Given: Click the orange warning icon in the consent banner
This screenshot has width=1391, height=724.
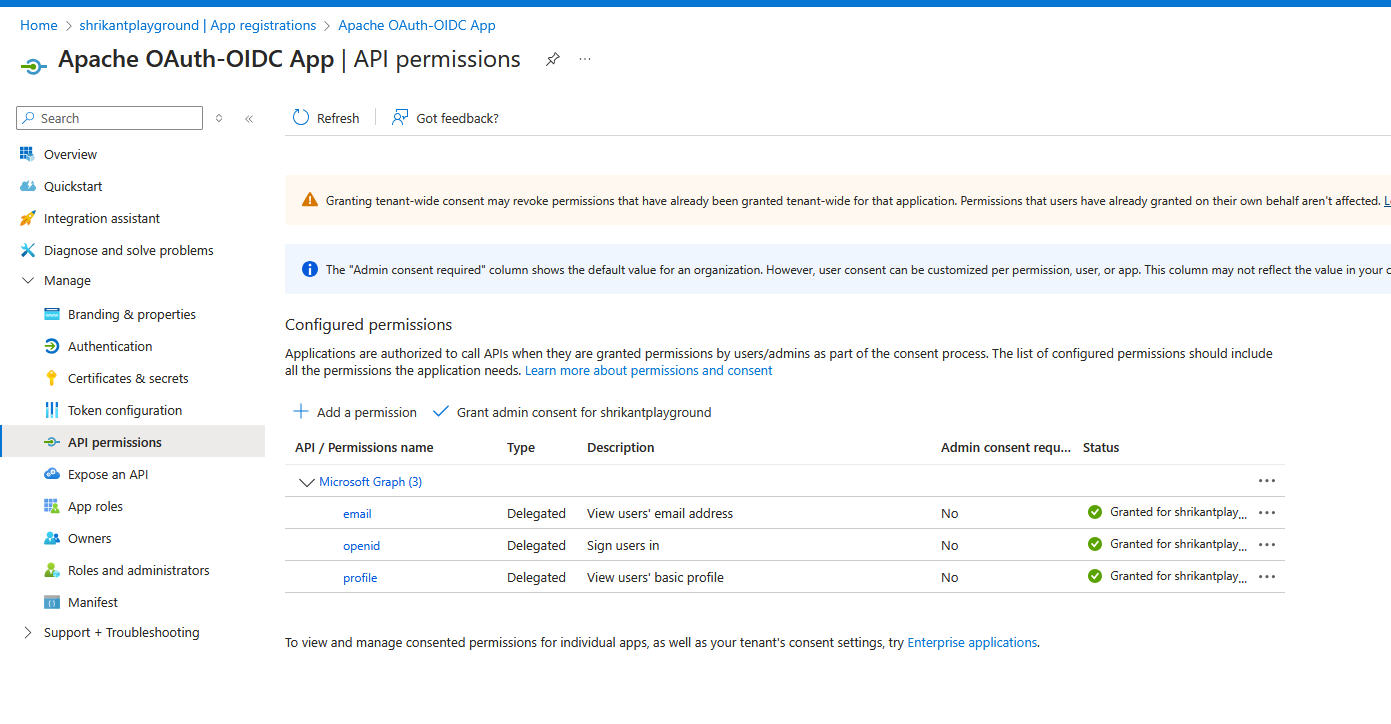Looking at the screenshot, I should pyautogui.click(x=310, y=200).
